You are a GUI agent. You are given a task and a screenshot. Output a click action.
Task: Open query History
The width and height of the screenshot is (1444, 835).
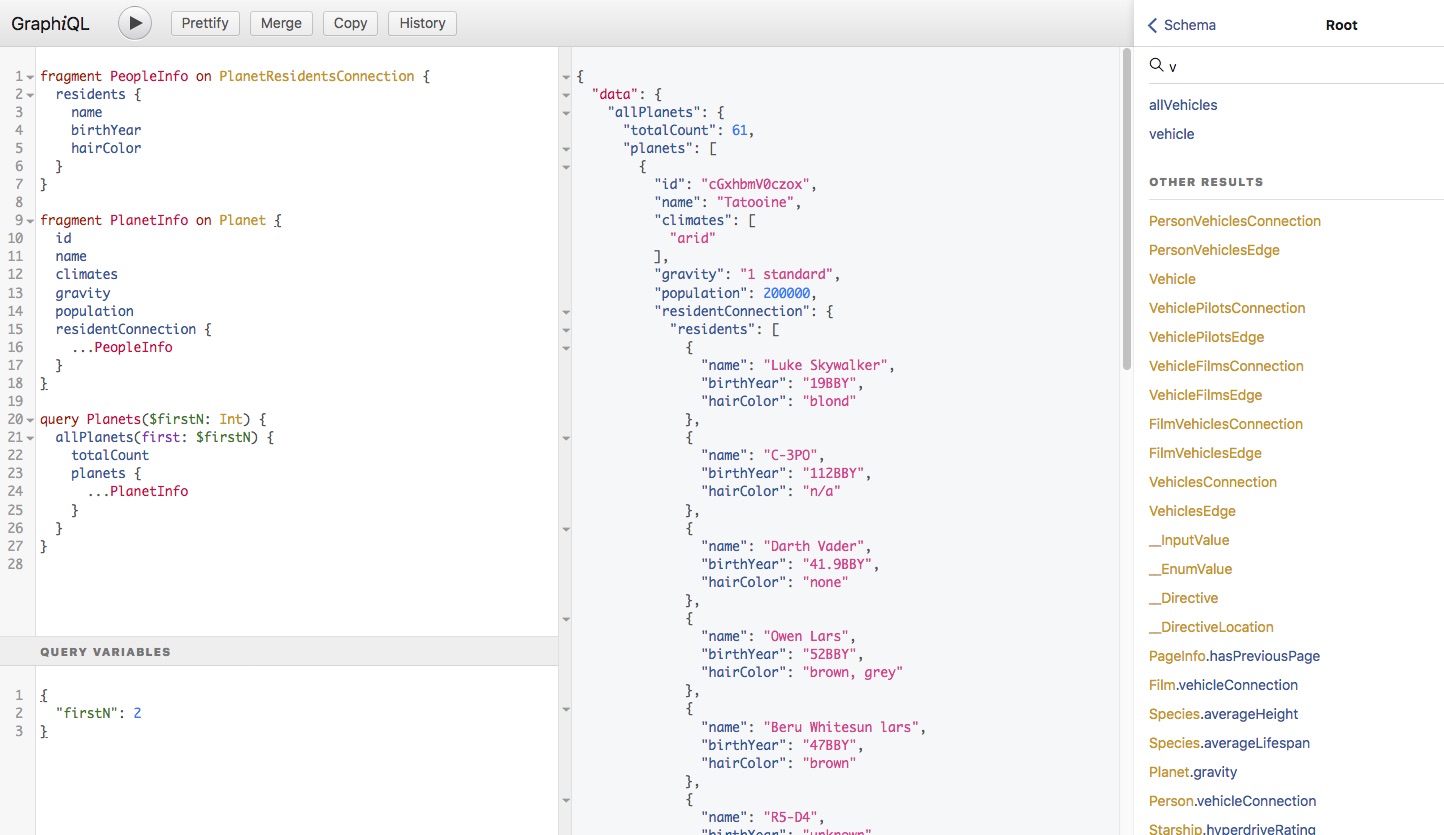click(x=421, y=23)
